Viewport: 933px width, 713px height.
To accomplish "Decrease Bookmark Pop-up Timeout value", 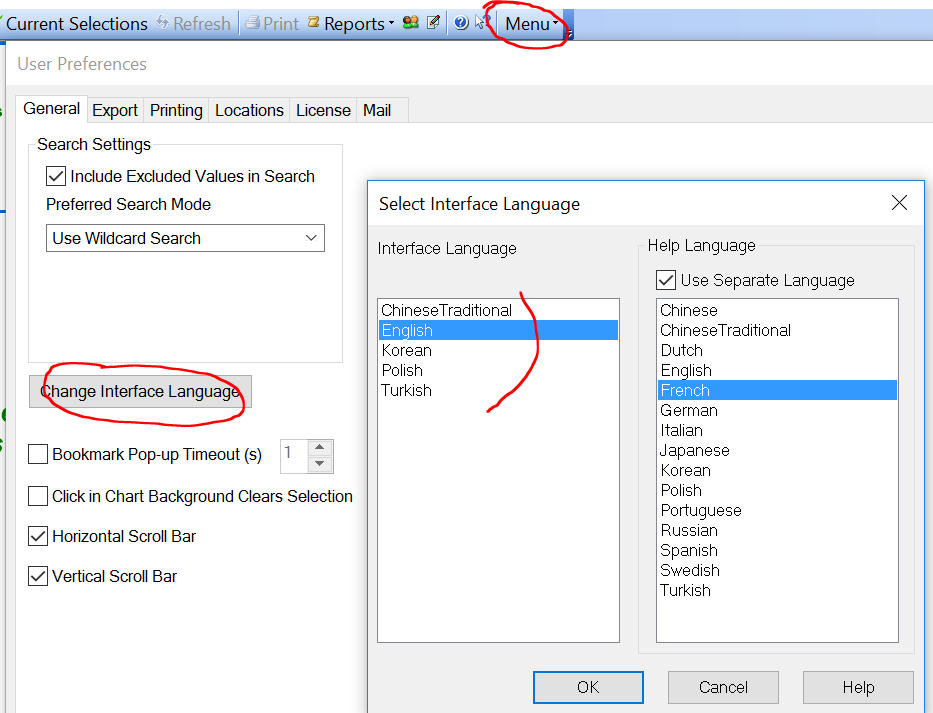I will click(320, 464).
